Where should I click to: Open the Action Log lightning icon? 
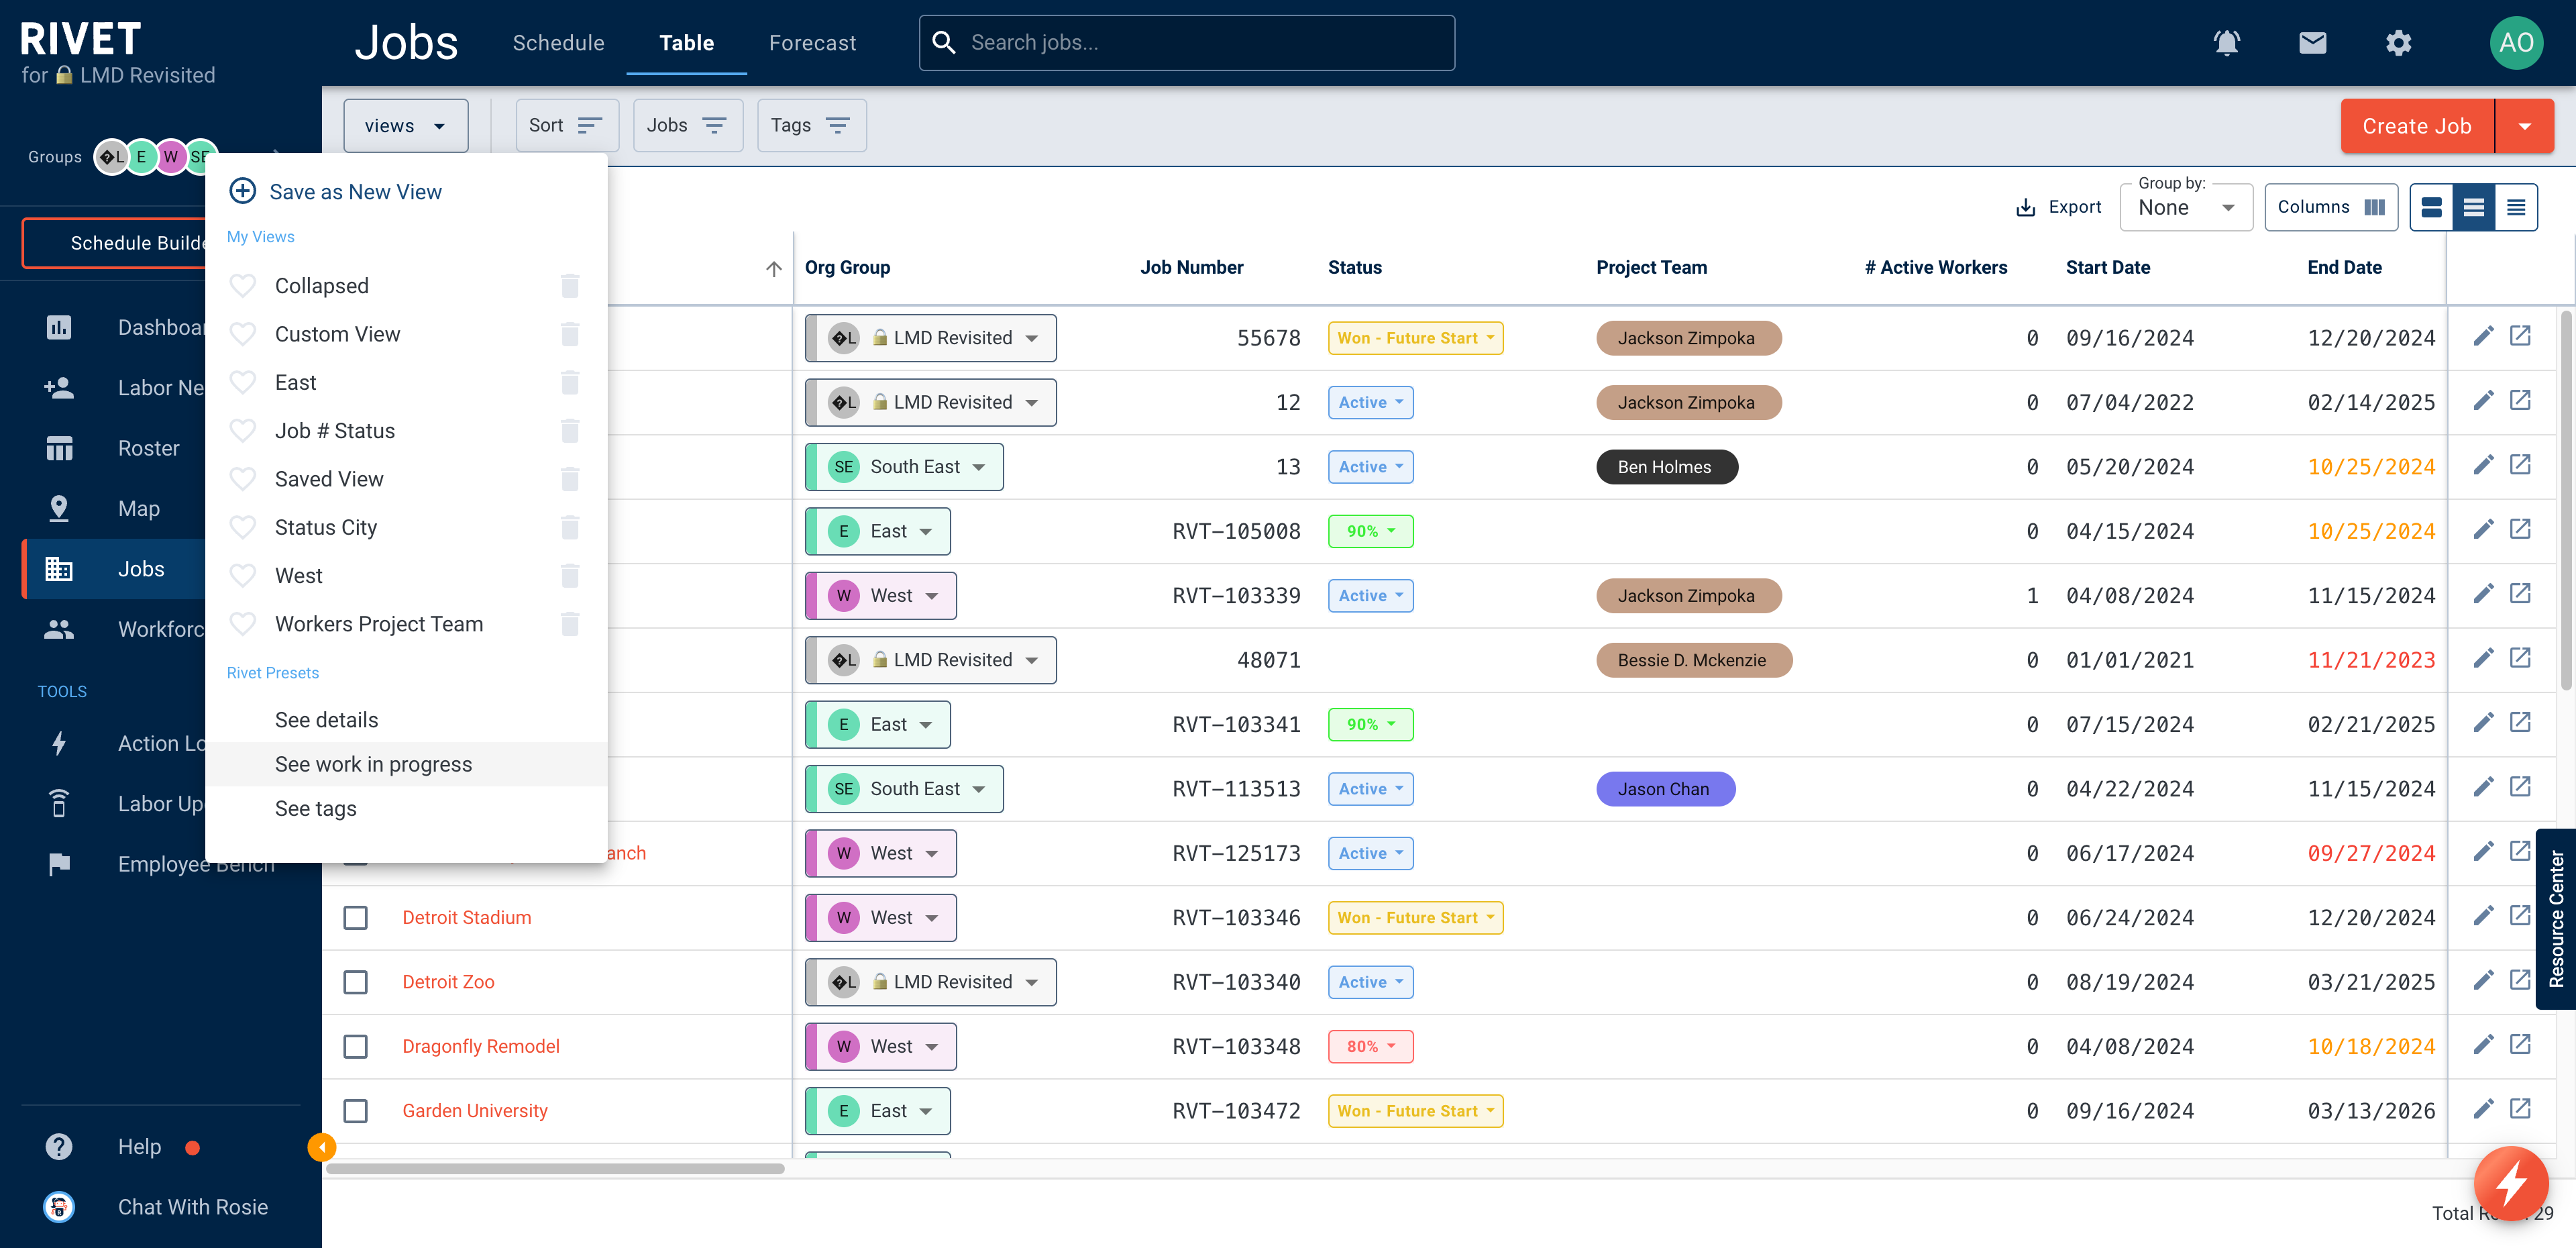point(59,743)
